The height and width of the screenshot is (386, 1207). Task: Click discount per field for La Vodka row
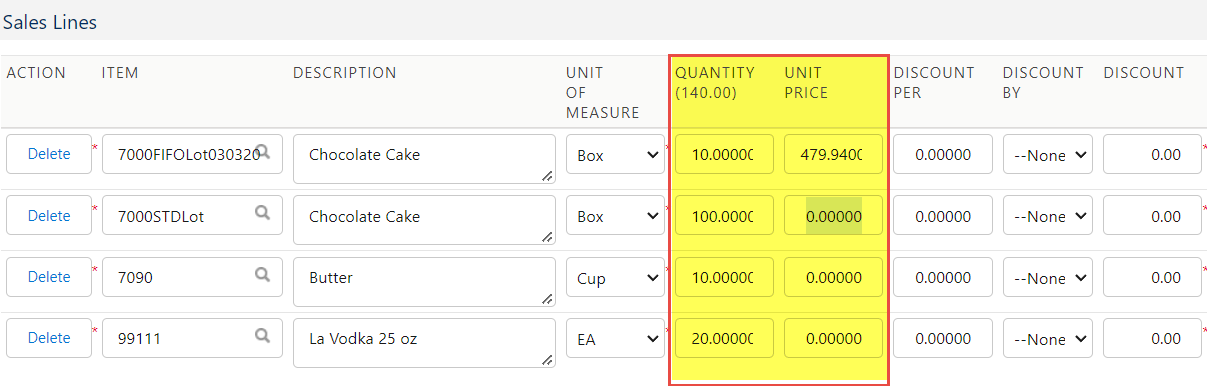coord(942,339)
